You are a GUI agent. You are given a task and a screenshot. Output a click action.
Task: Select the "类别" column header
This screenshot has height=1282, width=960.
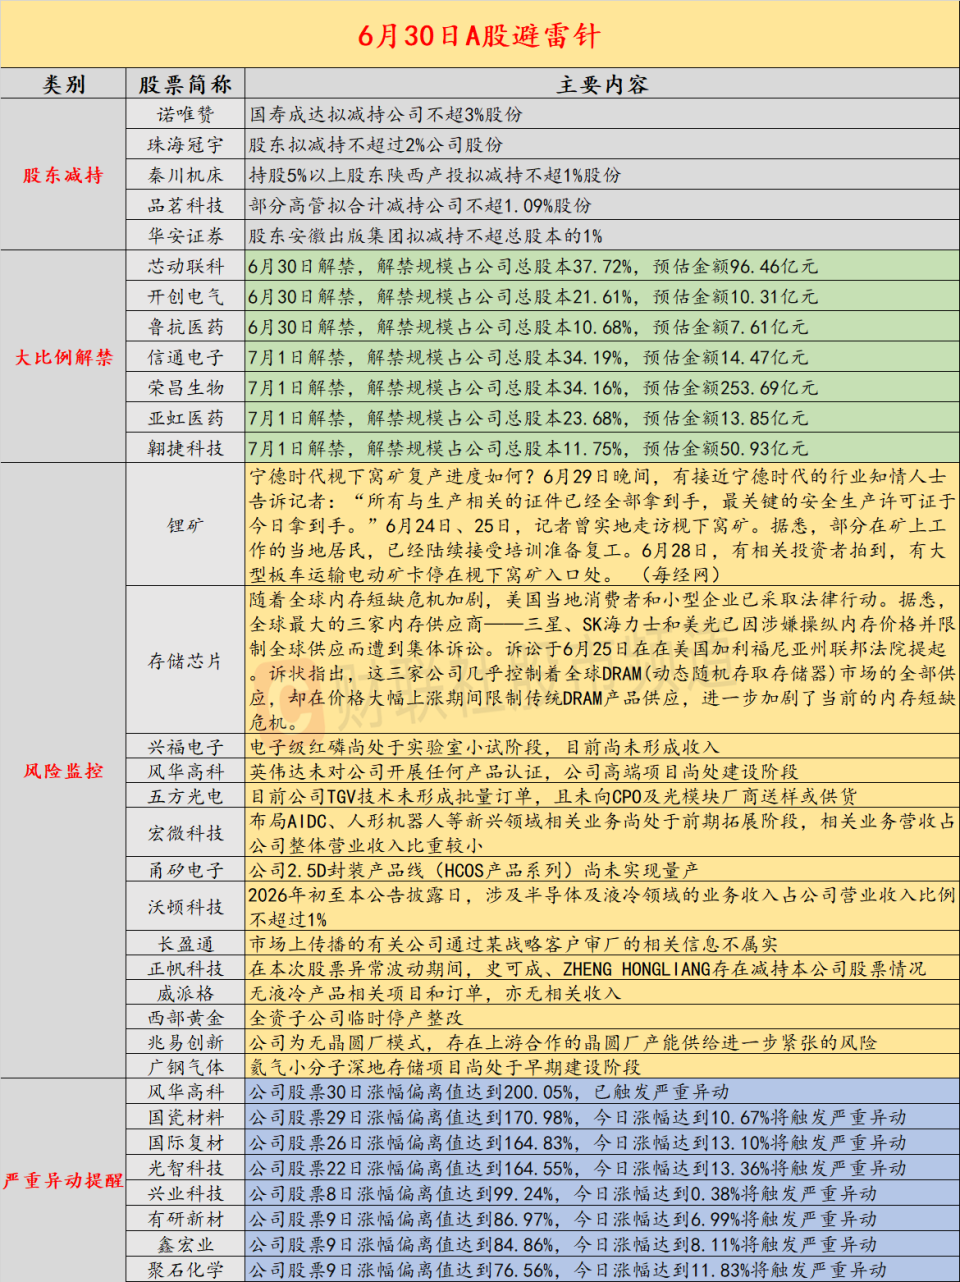click(x=64, y=85)
